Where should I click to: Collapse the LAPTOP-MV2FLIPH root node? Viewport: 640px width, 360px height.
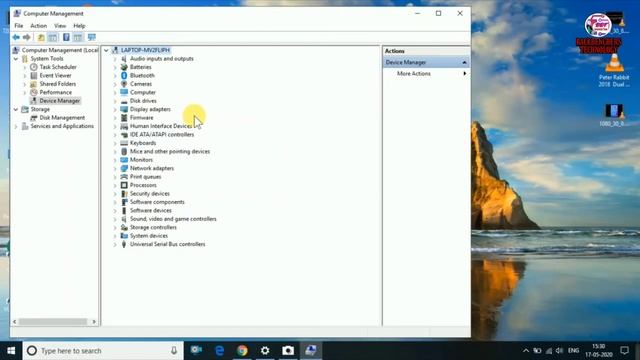click(106, 50)
